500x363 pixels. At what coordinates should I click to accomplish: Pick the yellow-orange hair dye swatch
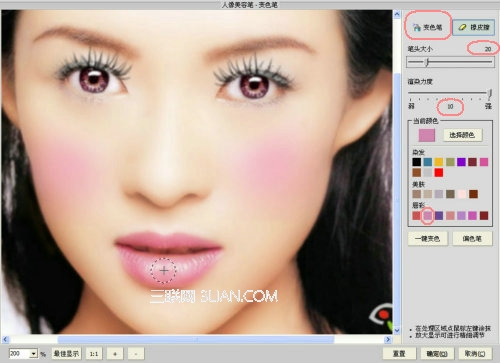[x=439, y=162]
